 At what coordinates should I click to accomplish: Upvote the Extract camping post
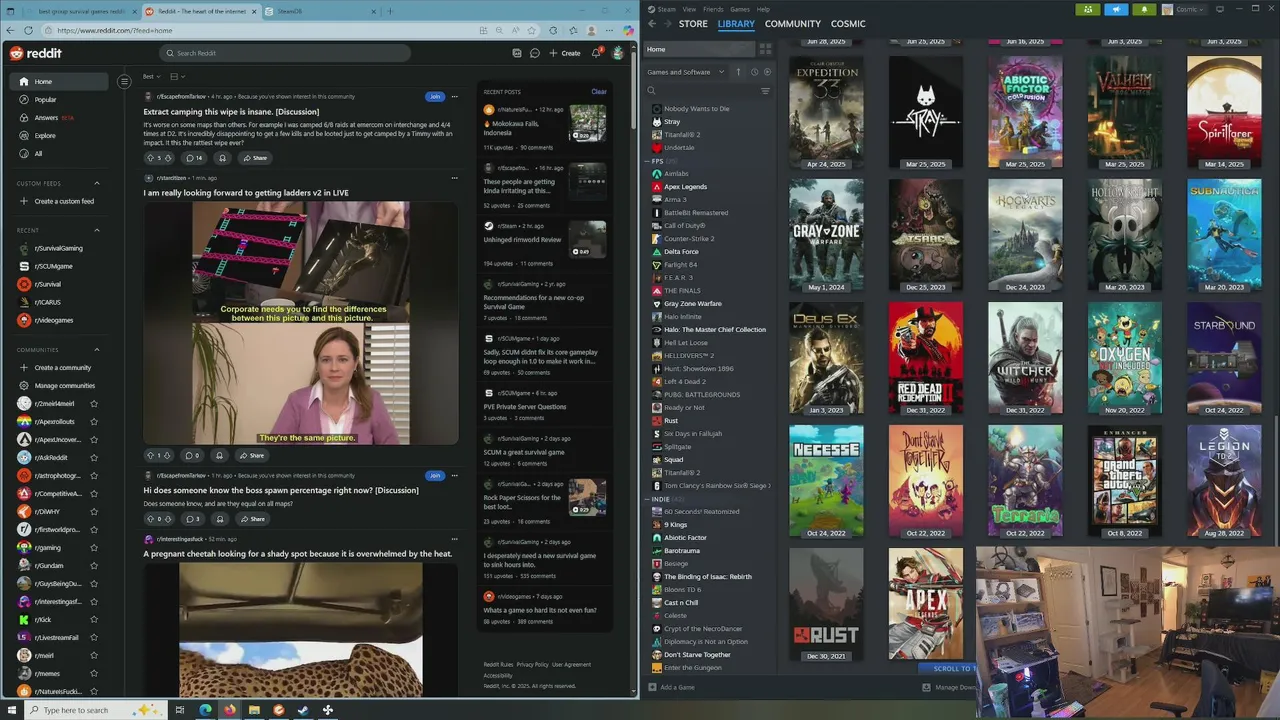click(x=149, y=158)
